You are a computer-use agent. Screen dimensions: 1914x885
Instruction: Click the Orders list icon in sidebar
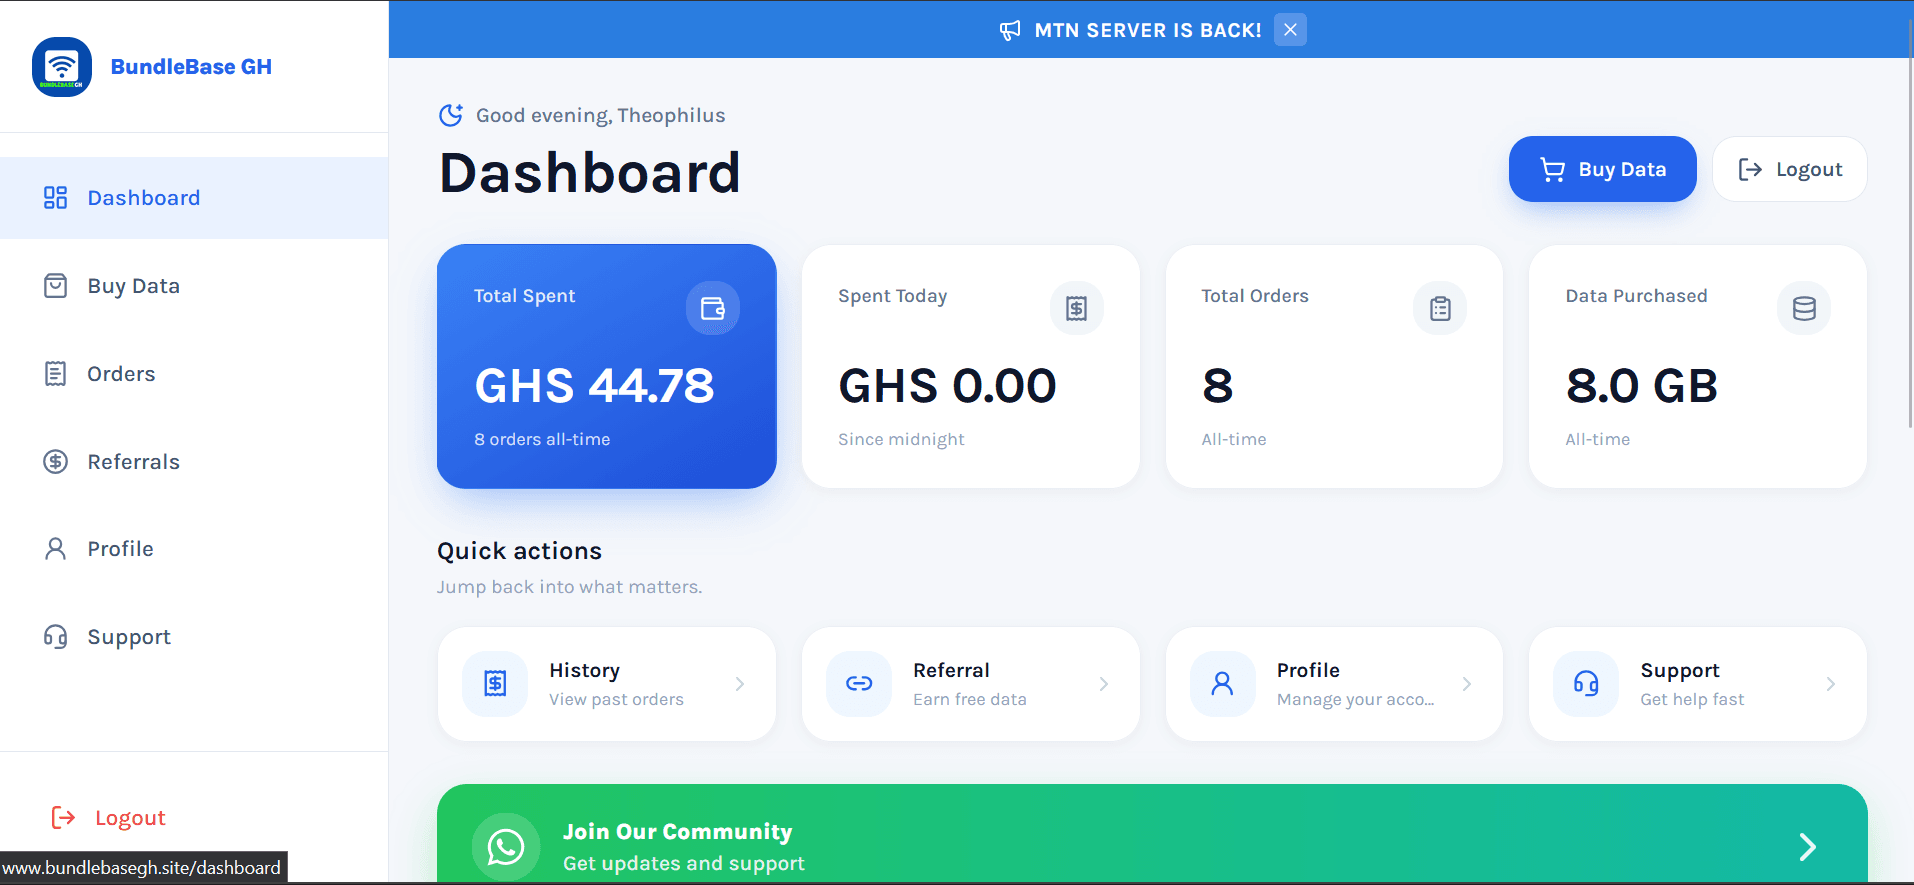pos(55,374)
